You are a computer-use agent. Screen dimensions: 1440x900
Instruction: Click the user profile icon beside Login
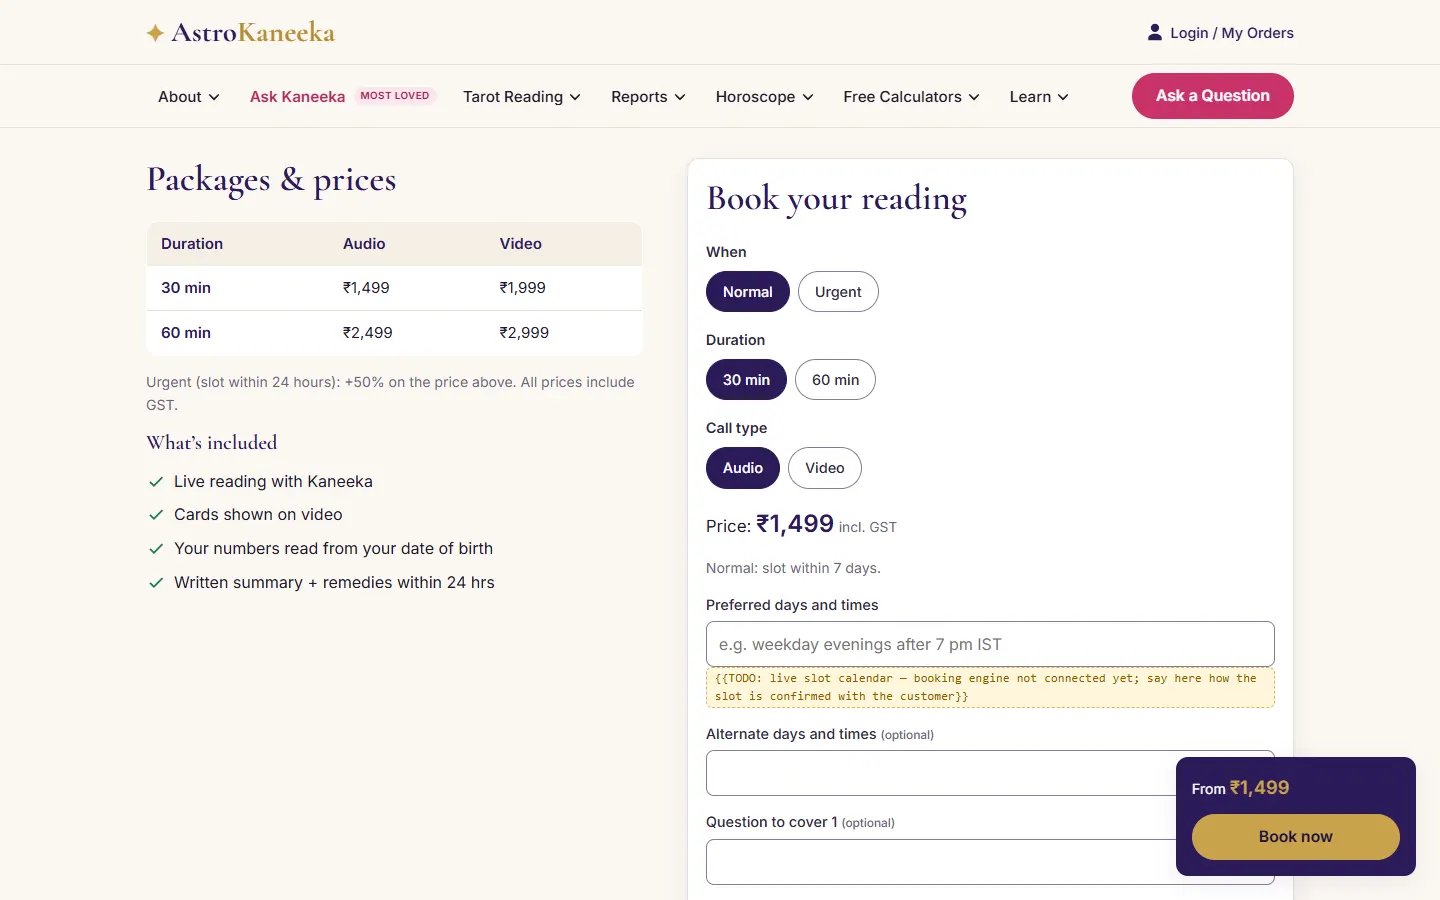point(1155,33)
